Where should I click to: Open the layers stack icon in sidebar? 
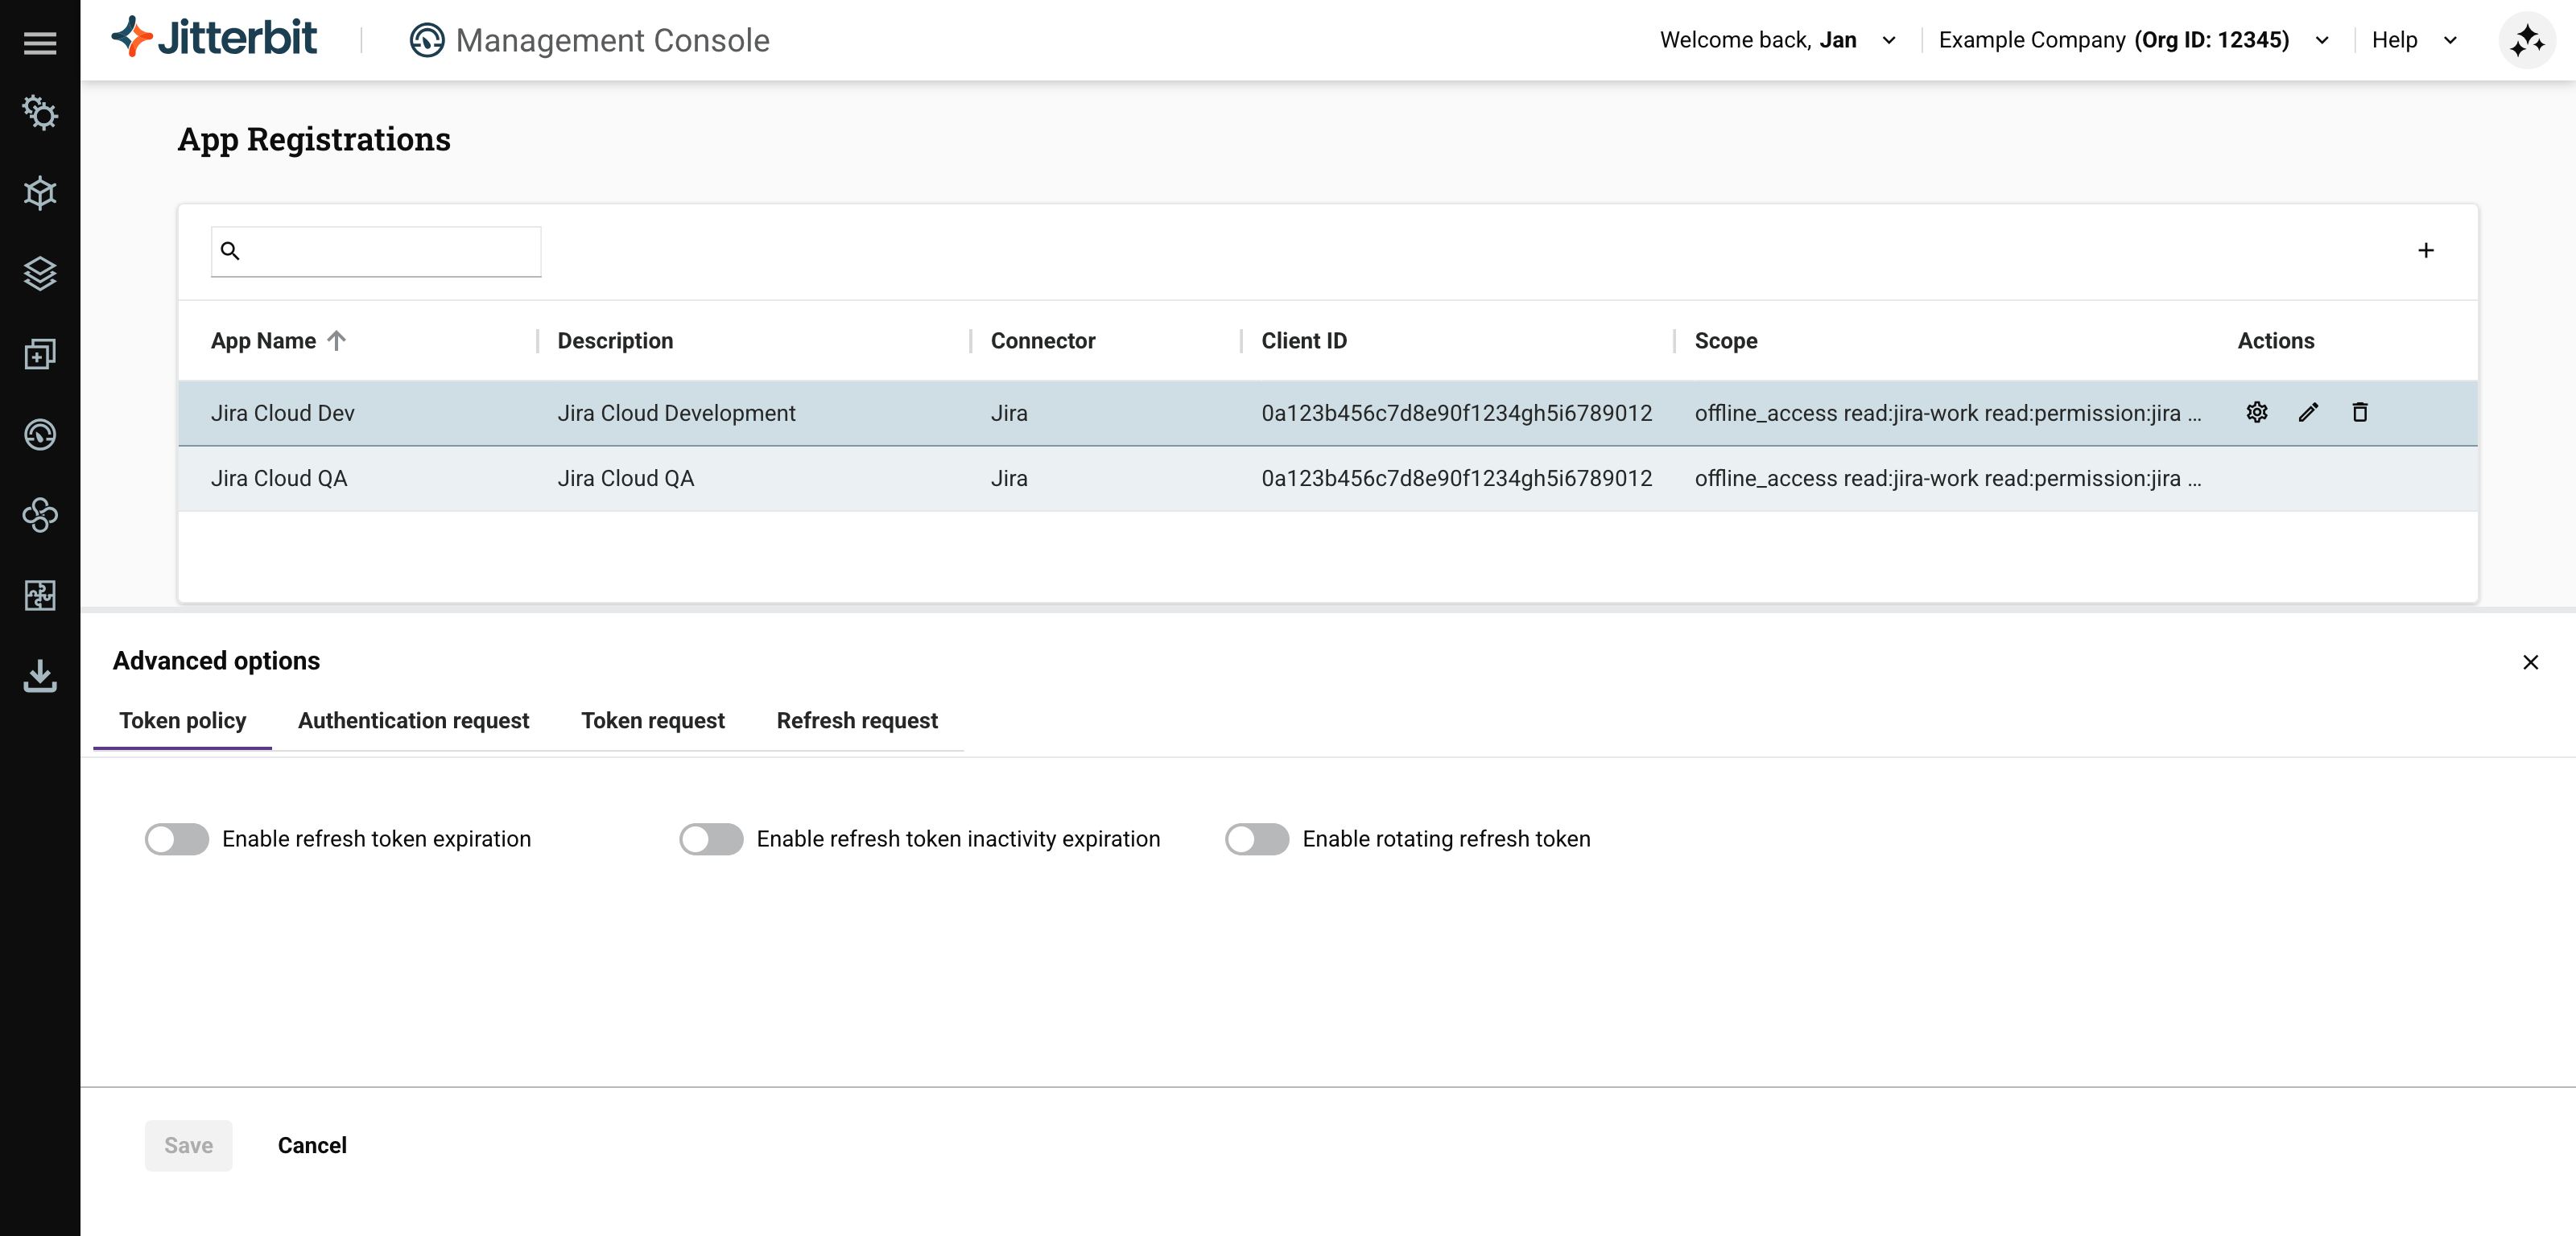click(40, 273)
